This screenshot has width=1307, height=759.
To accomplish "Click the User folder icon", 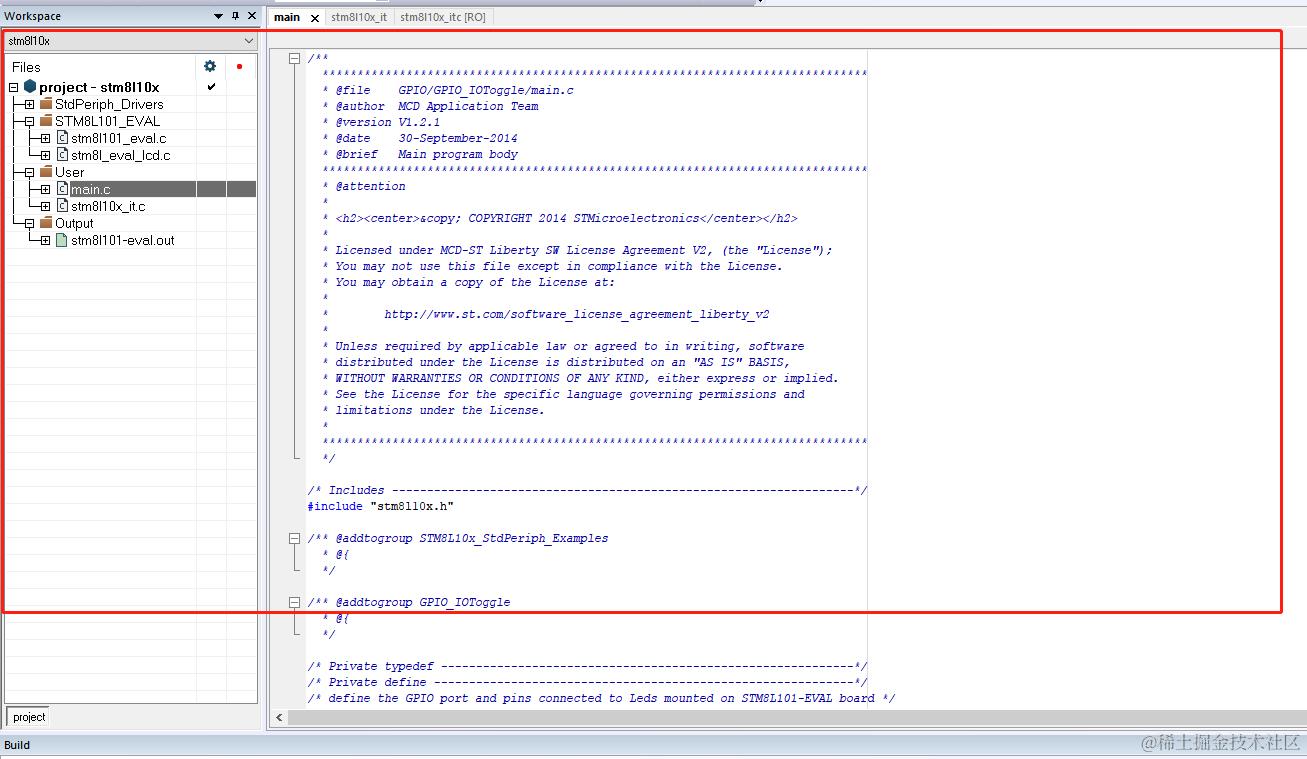I will (46, 172).
